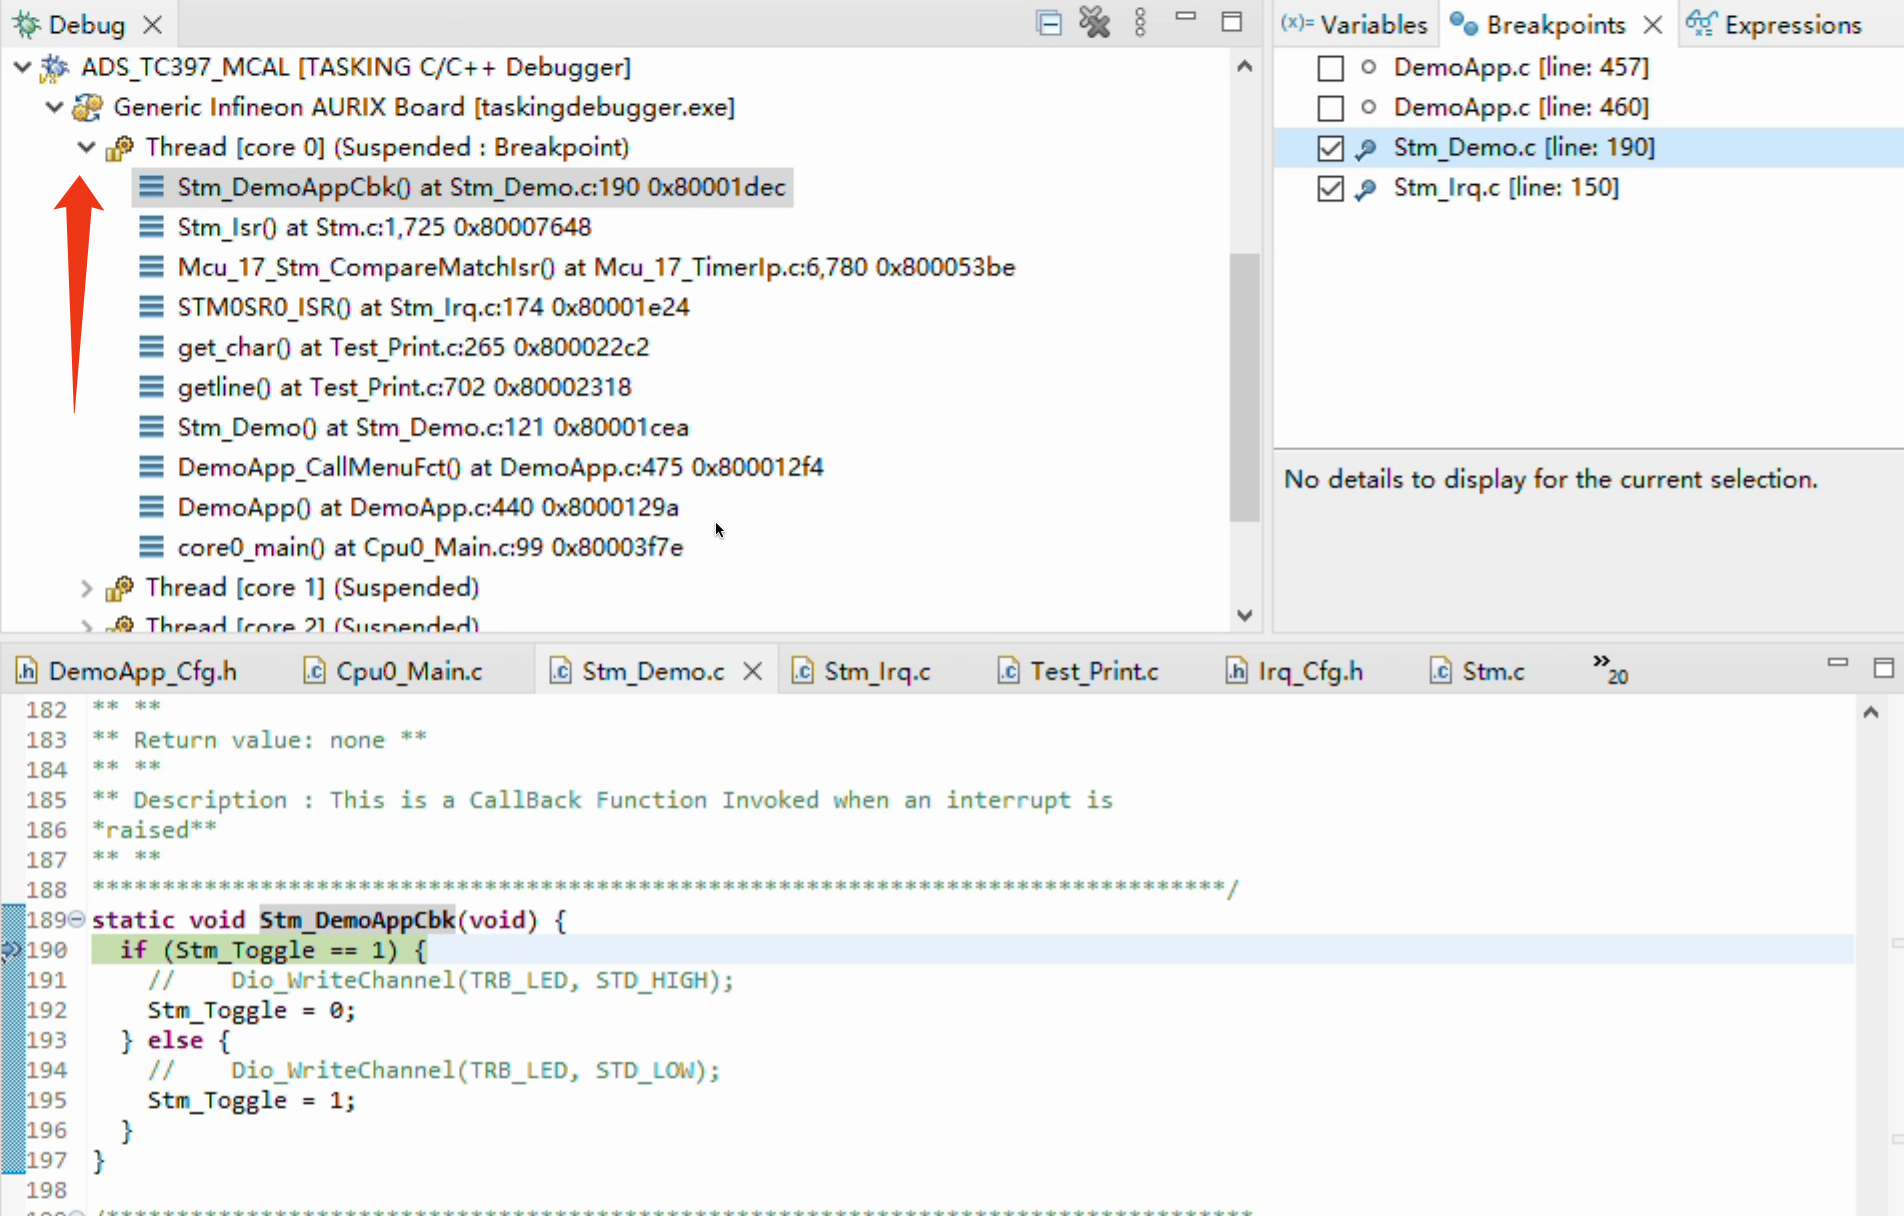Open Stm.c editor tab
Screen dimensions: 1904x1216
pyautogui.click(x=1476, y=671)
